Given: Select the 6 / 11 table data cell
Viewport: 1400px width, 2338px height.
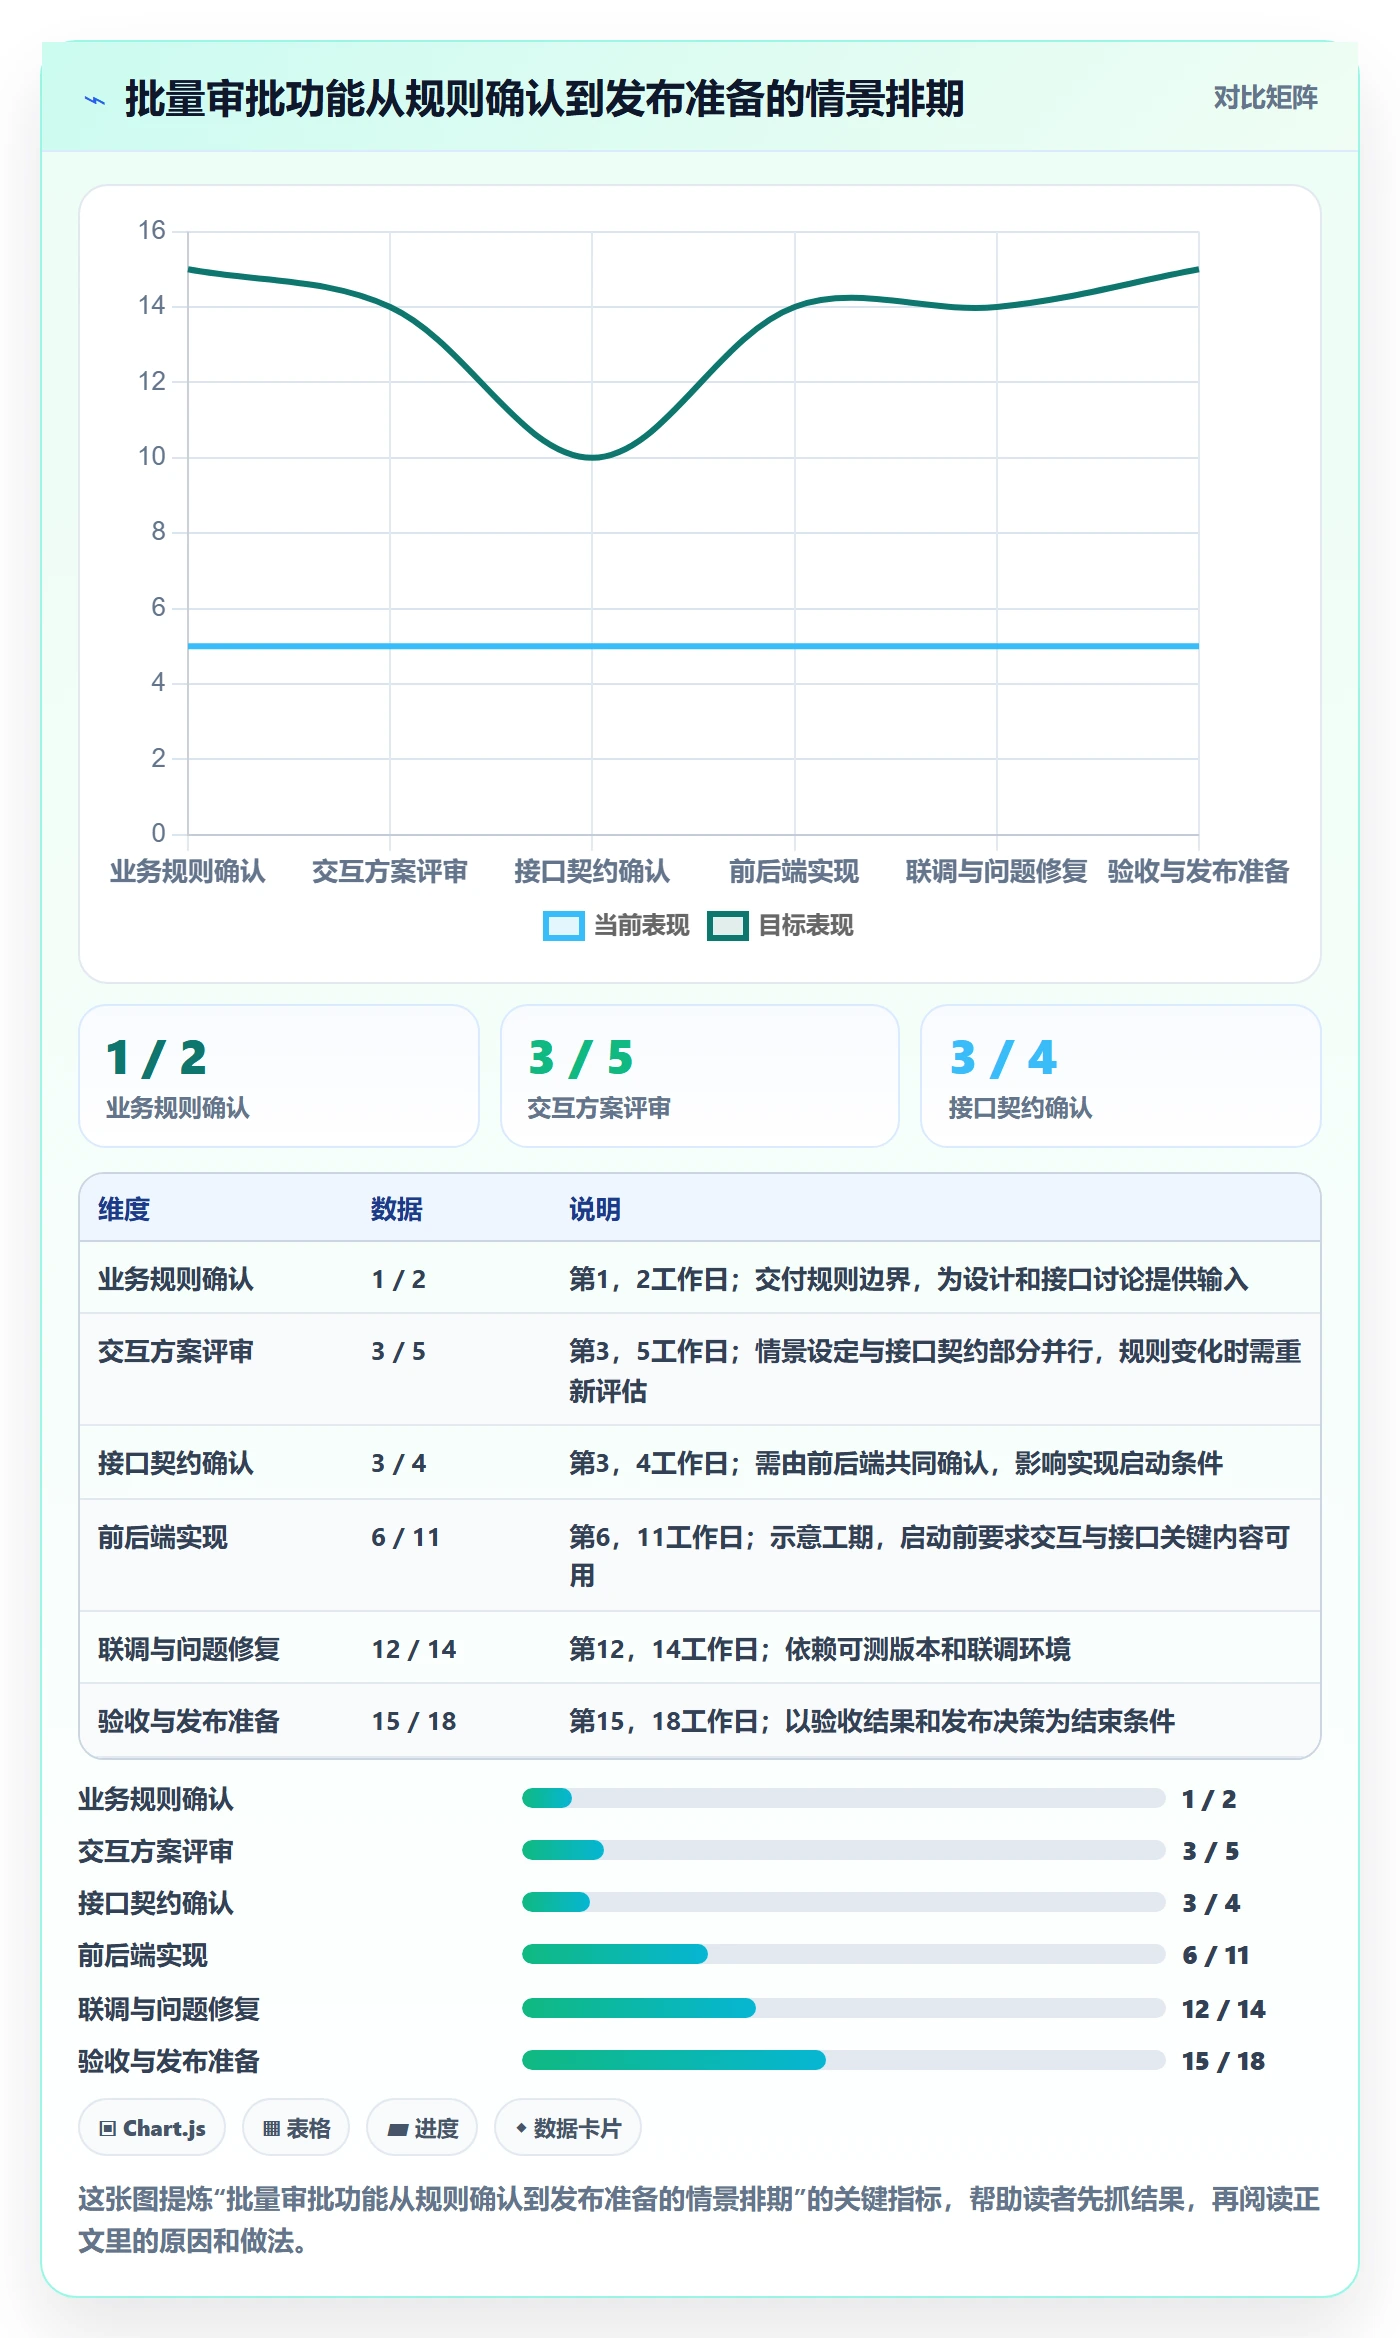Looking at the screenshot, I should tap(406, 1537).
